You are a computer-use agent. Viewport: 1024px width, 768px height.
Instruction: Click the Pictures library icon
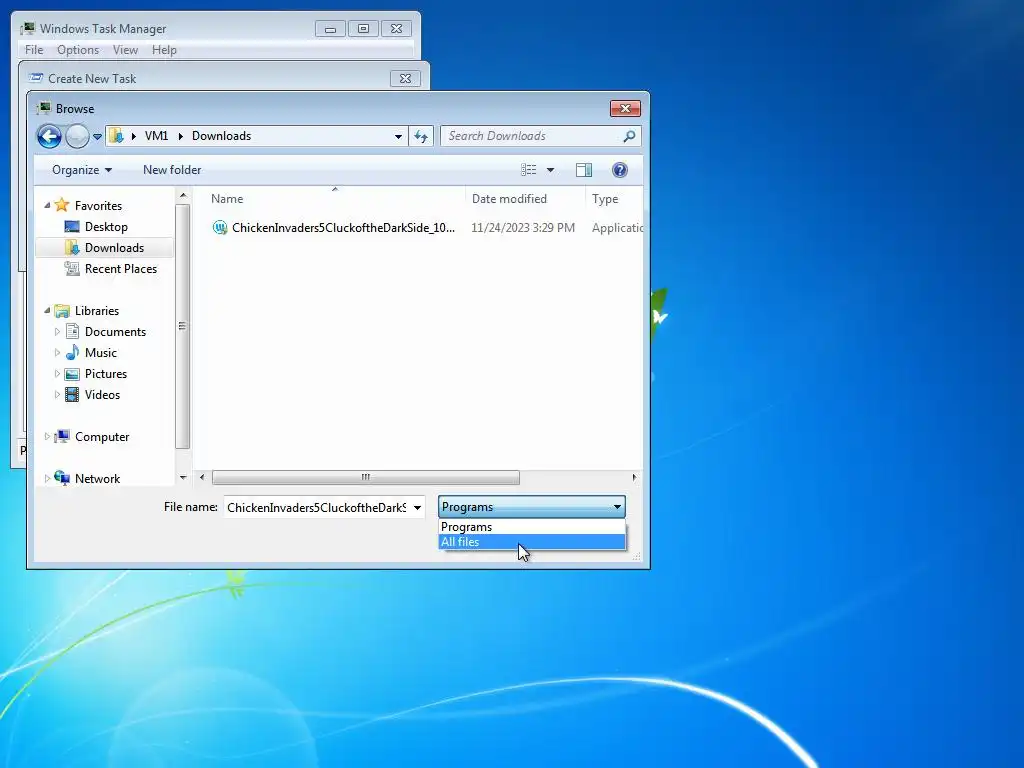coord(72,374)
